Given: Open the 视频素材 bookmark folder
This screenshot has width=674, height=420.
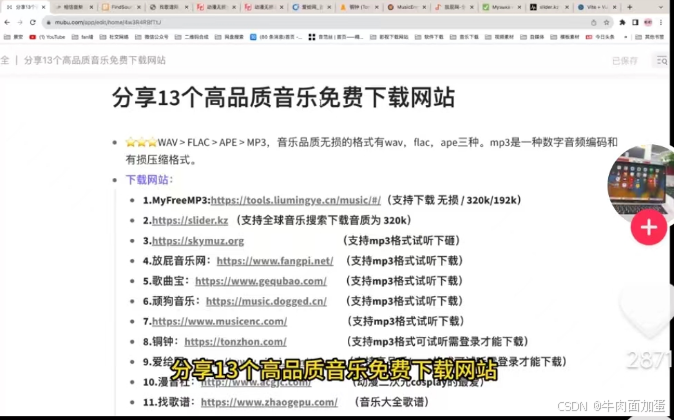Looking at the screenshot, I should pyautogui.click(x=499, y=37).
